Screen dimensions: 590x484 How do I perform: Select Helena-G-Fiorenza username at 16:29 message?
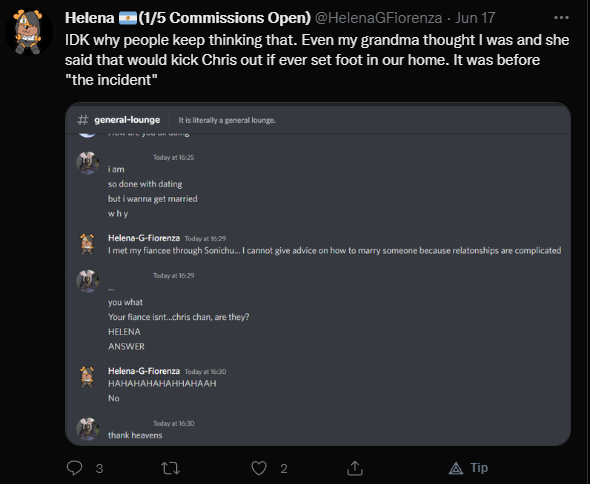pos(144,238)
